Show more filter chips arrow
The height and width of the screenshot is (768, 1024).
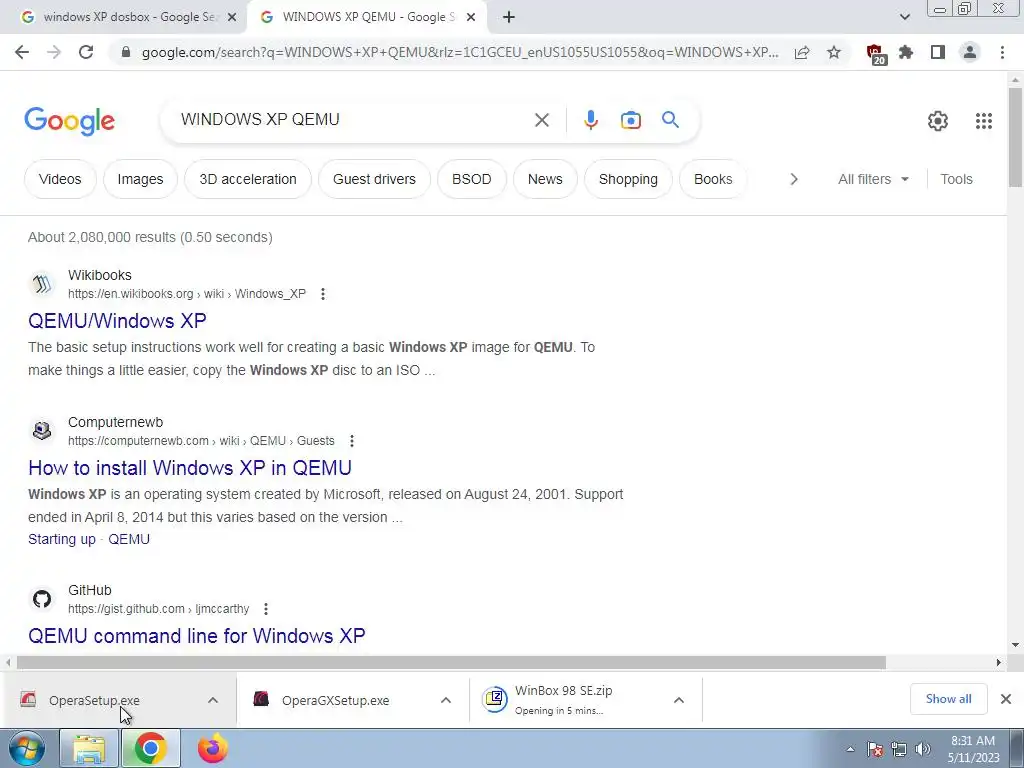[793, 179]
